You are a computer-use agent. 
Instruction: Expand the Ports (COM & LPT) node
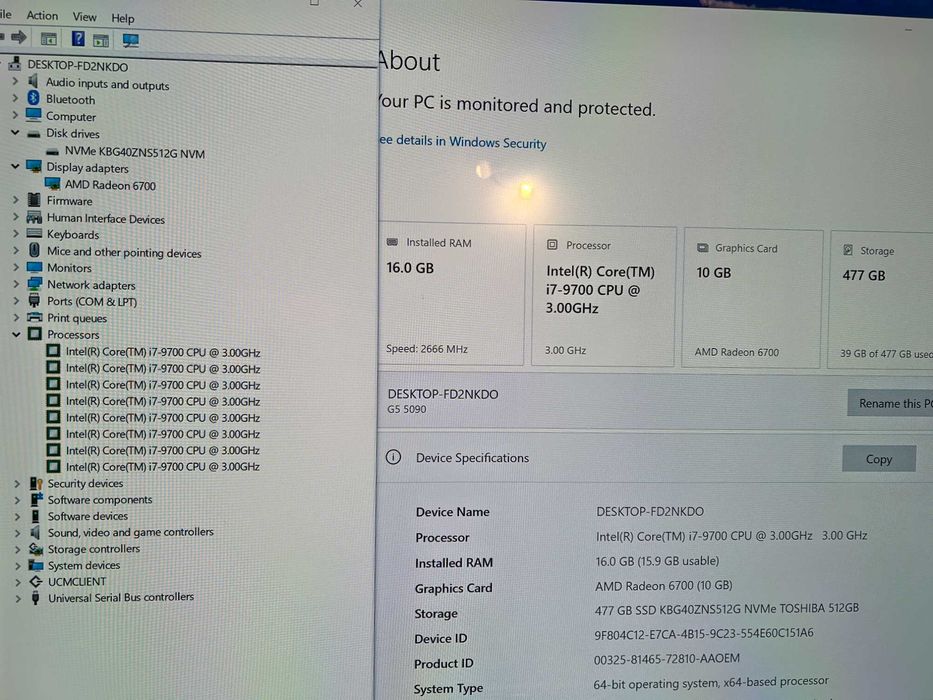click(16, 301)
